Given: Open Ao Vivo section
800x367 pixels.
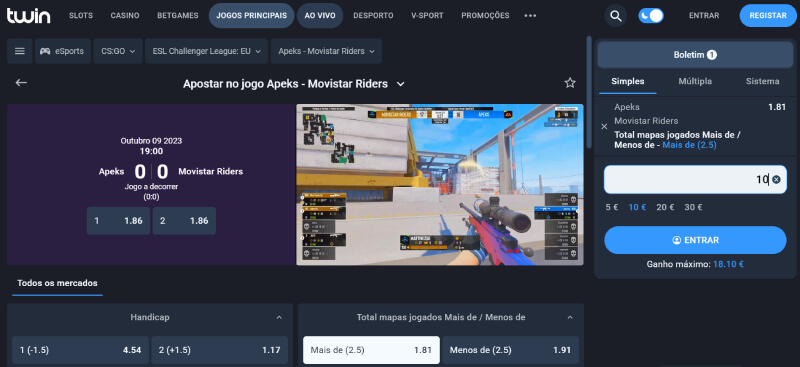Looking at the screenshot, I should click(x=320, y=16).
